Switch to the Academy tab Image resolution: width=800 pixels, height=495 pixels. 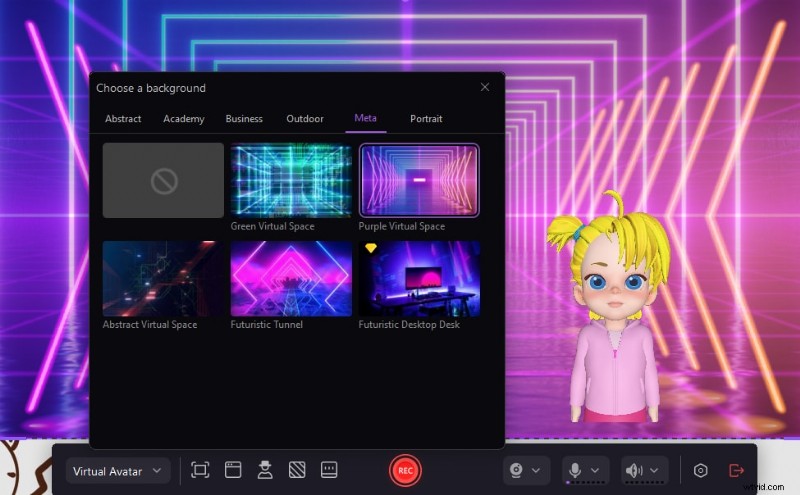184,118
